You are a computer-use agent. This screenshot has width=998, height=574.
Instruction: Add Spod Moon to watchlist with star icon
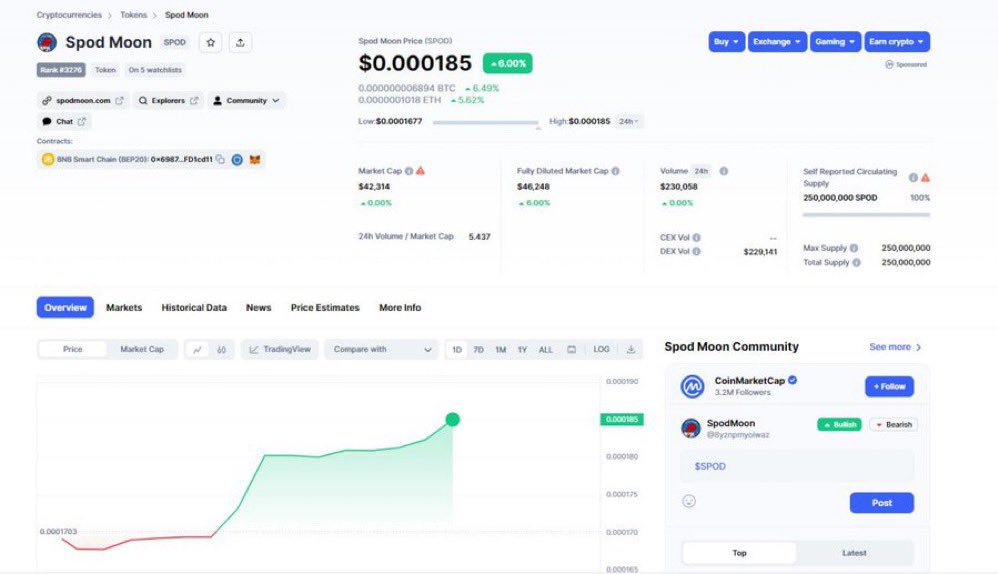[x=211, y=43]
